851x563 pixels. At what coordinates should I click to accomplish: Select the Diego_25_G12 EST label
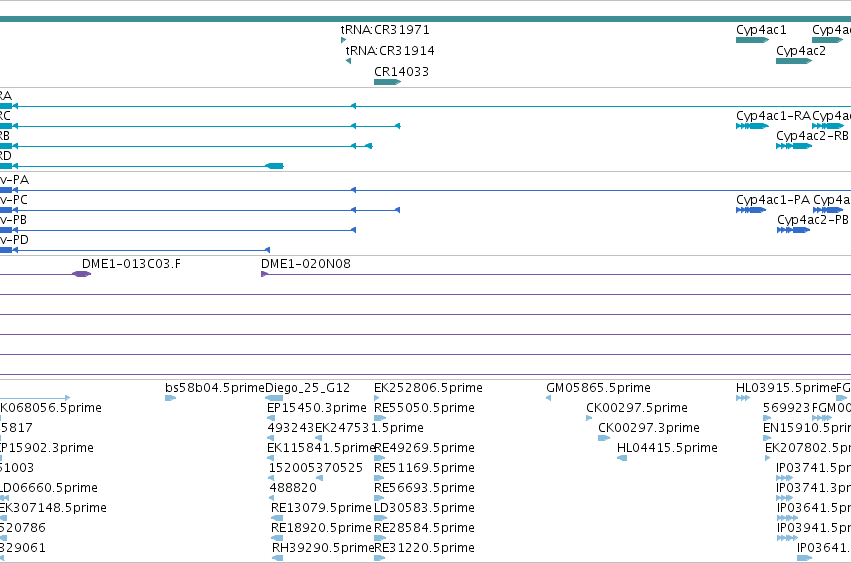[x=307, y=388]
